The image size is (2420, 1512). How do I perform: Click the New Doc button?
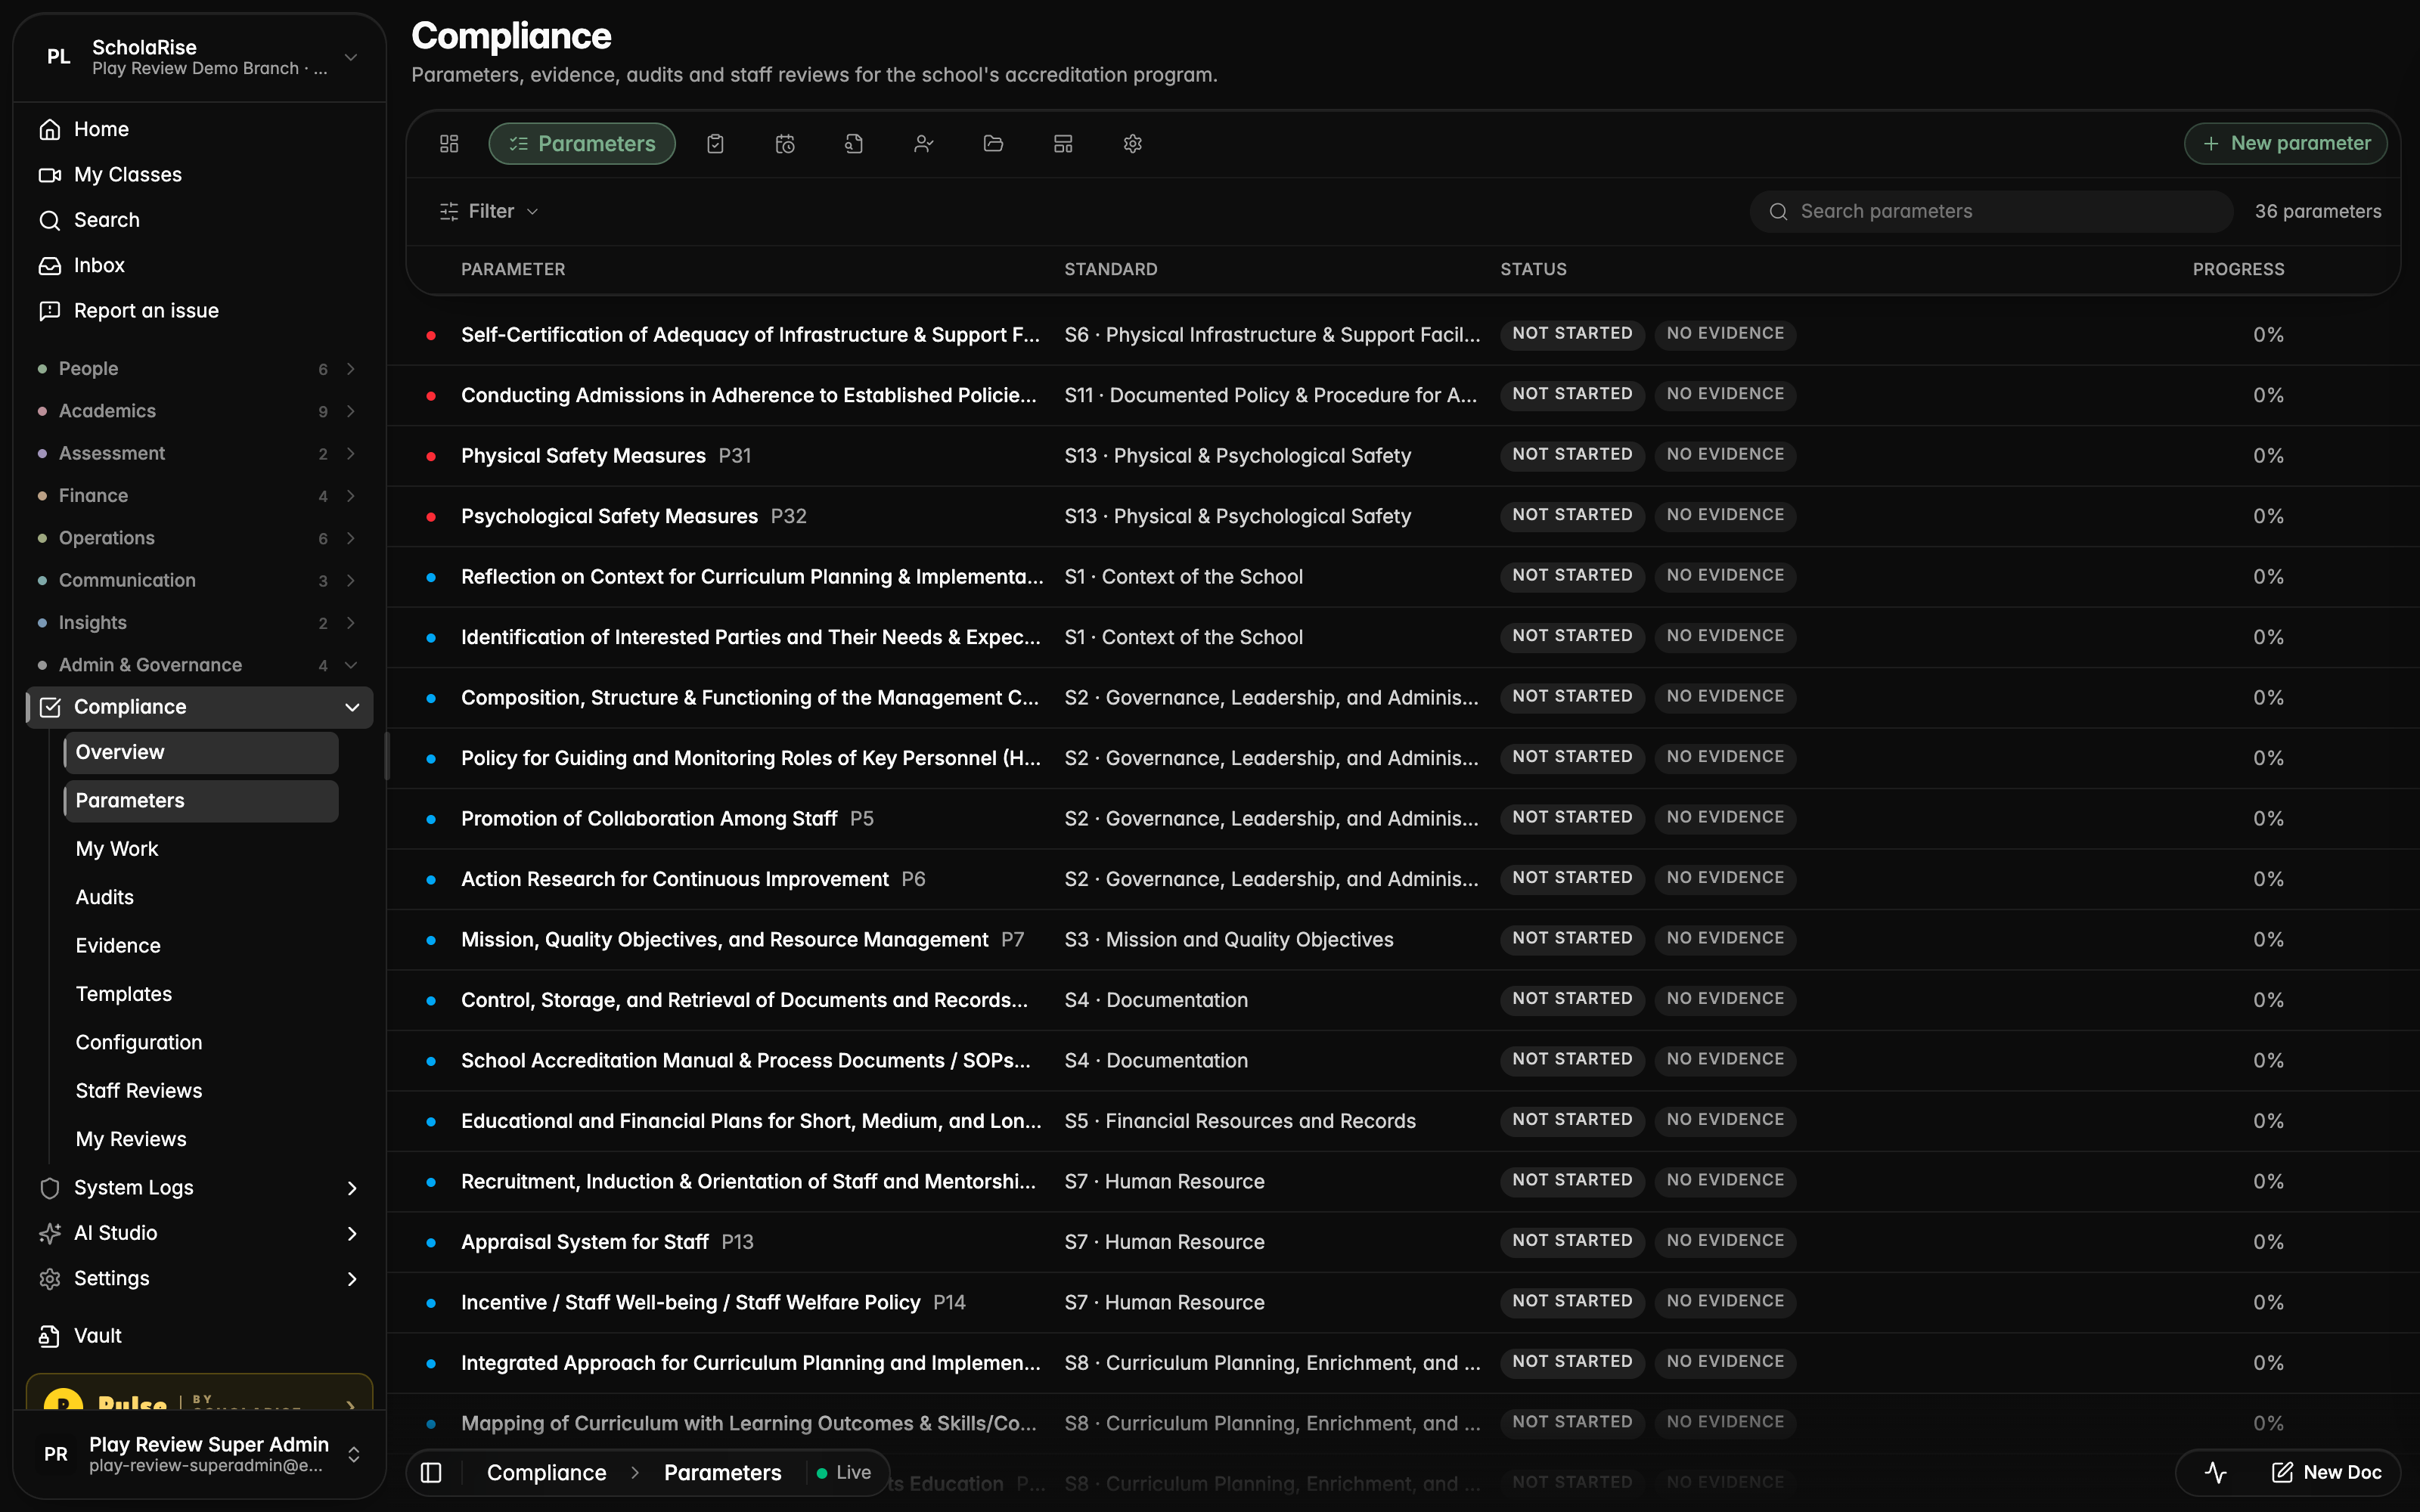(2327, 1473)
